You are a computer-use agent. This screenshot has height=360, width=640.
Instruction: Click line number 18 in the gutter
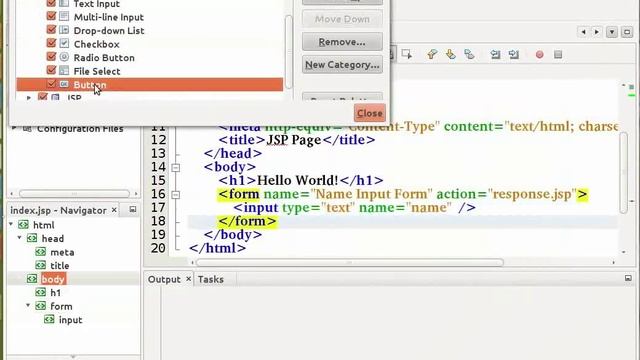click(x=158, y=221)
